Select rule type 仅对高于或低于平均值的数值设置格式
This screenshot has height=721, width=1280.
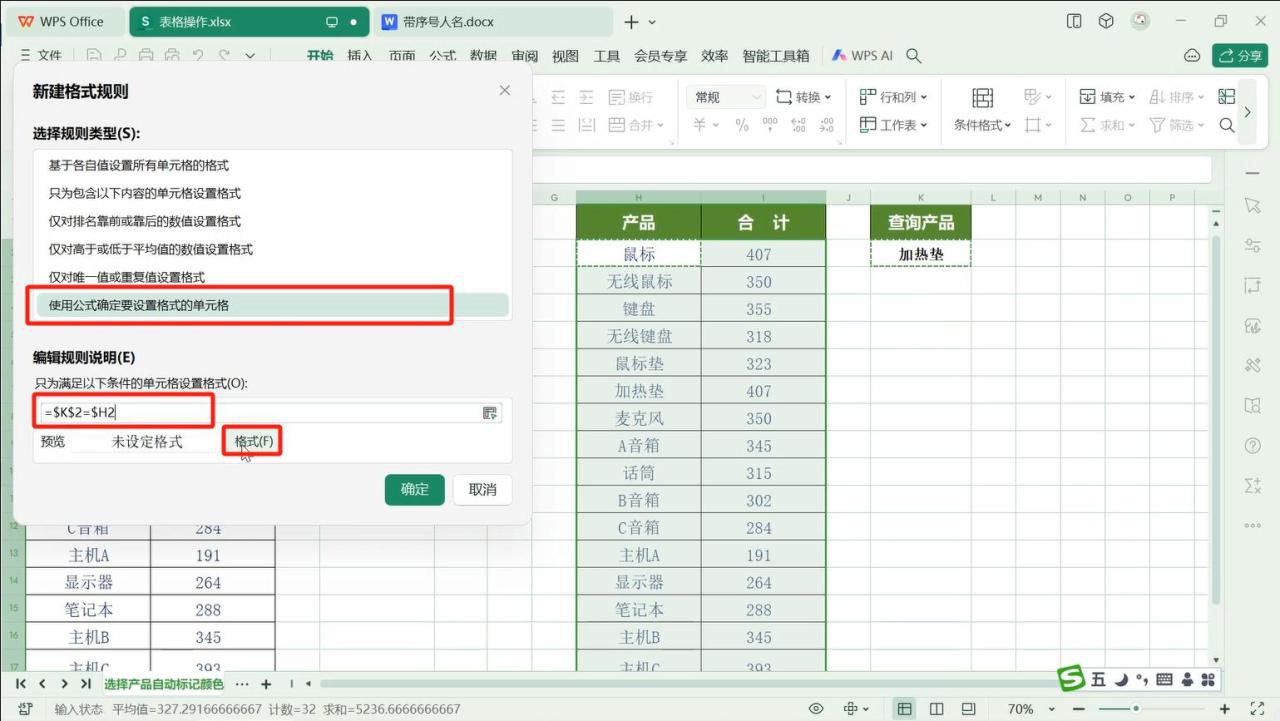(x=272, y=249)
